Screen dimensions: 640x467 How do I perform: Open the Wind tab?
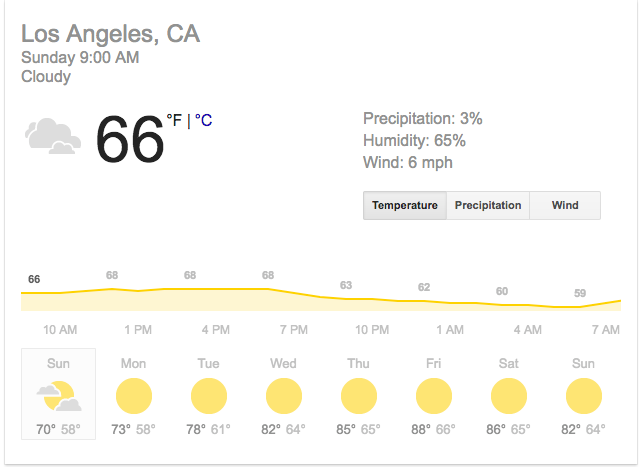tap(565, 205)
